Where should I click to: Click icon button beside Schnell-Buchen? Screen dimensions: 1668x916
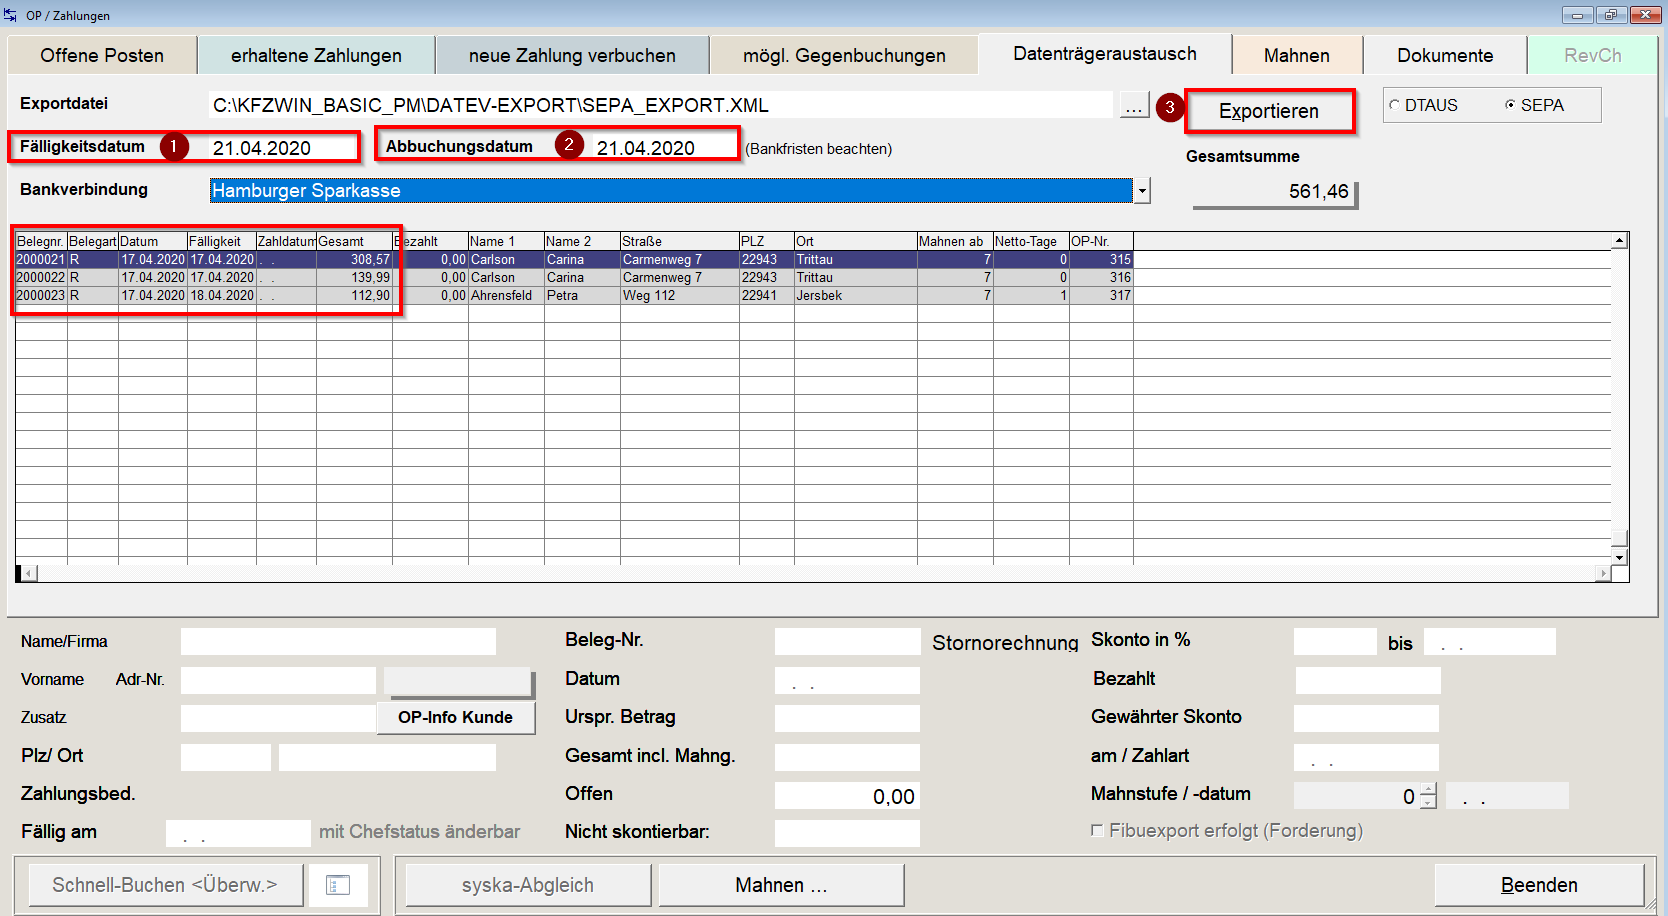point(338,885)
